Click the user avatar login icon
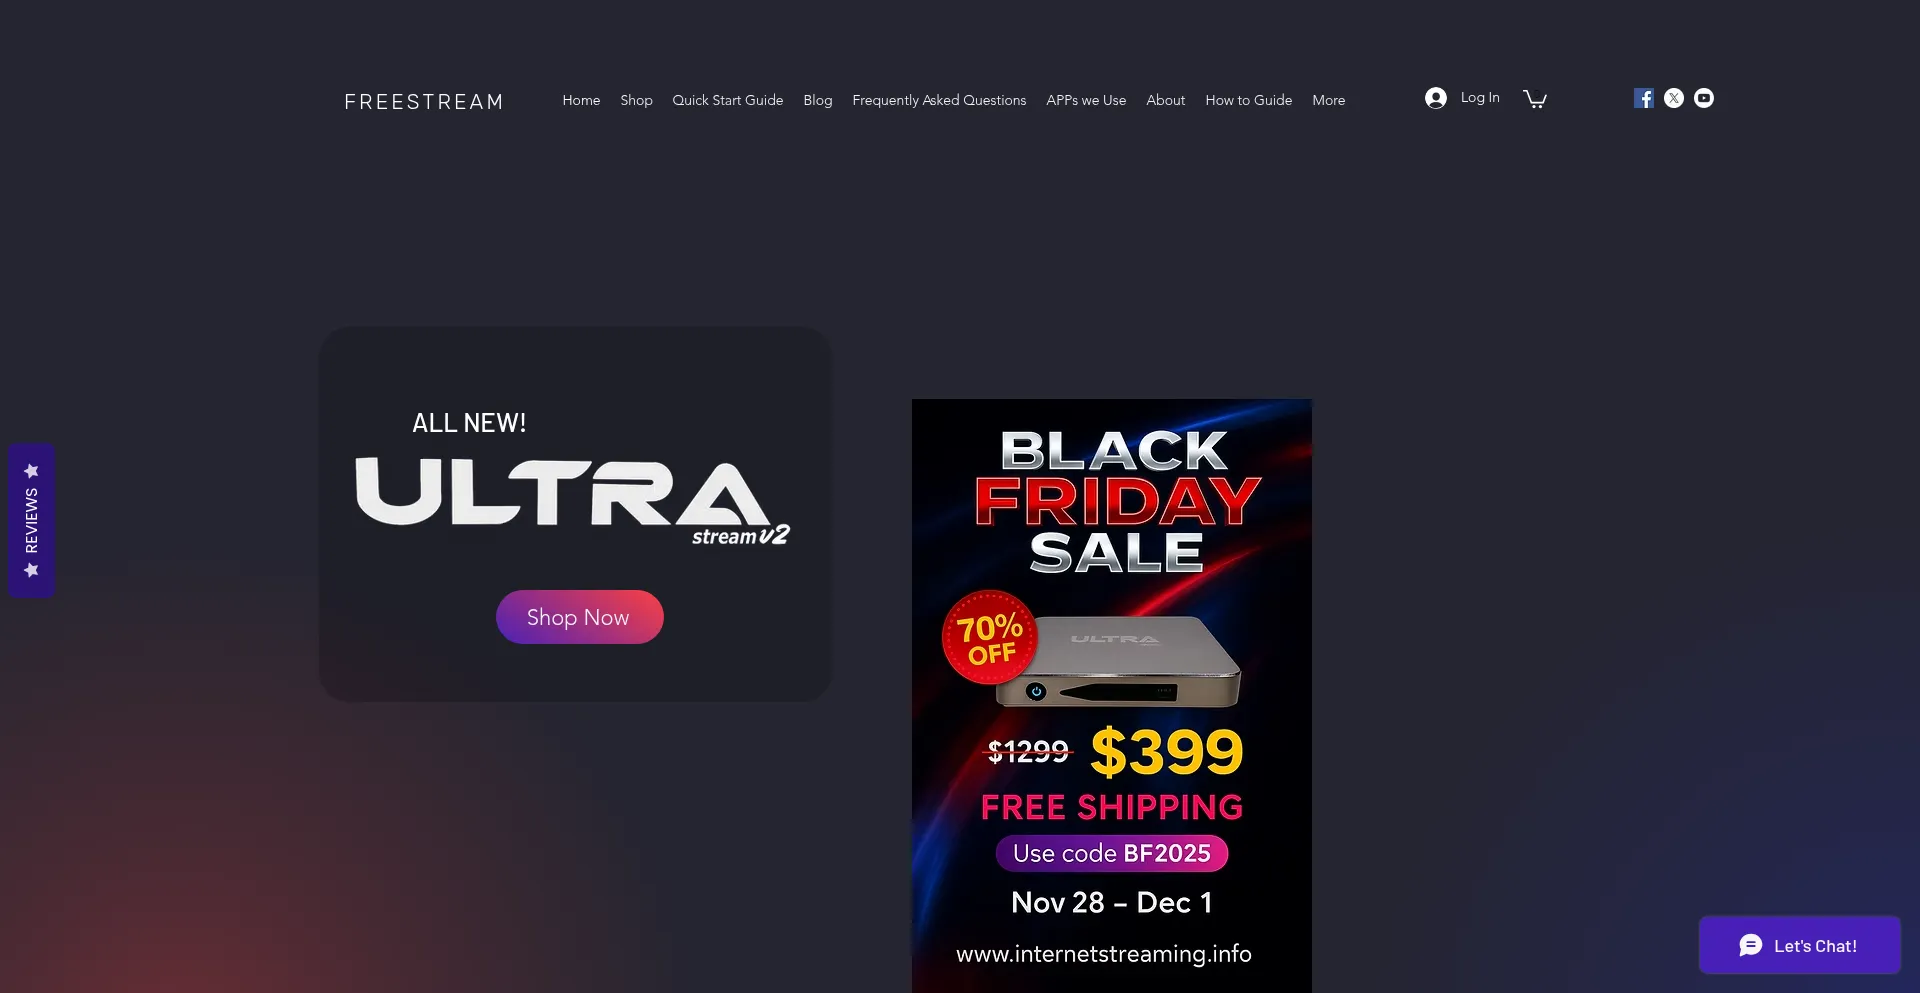This screenshot has height=993, width=1920. click(x=1436, y=98)
